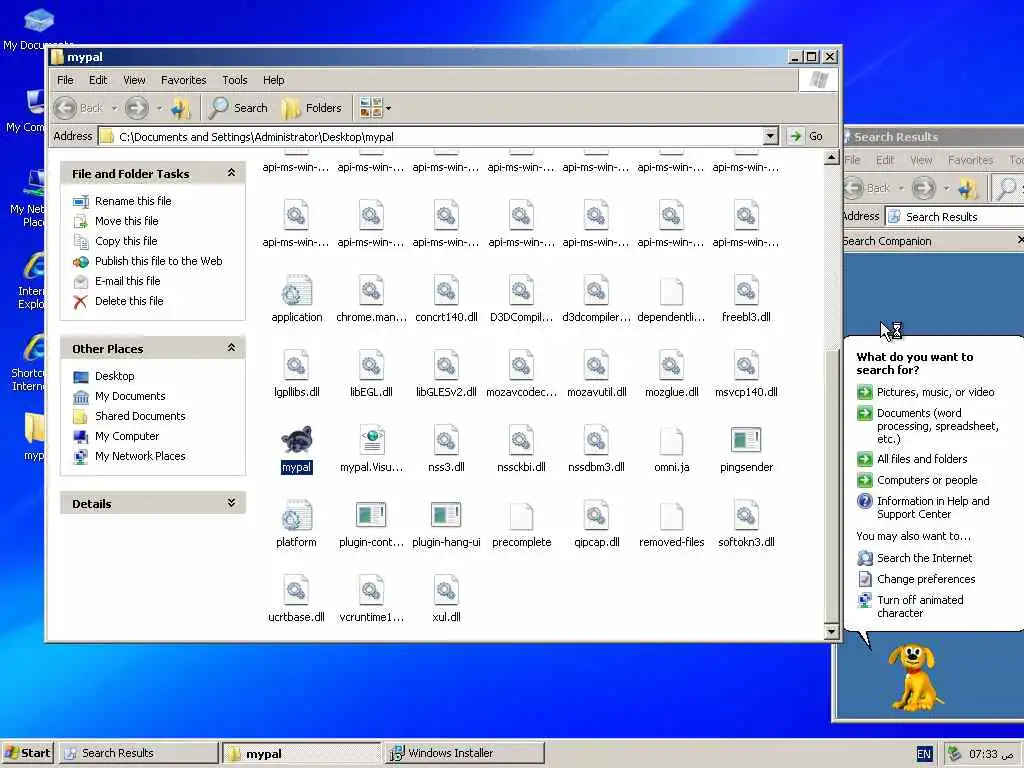Select the application config file icon
The width and height of the screenshot is (1024, 768).
(x=296, y=291)
